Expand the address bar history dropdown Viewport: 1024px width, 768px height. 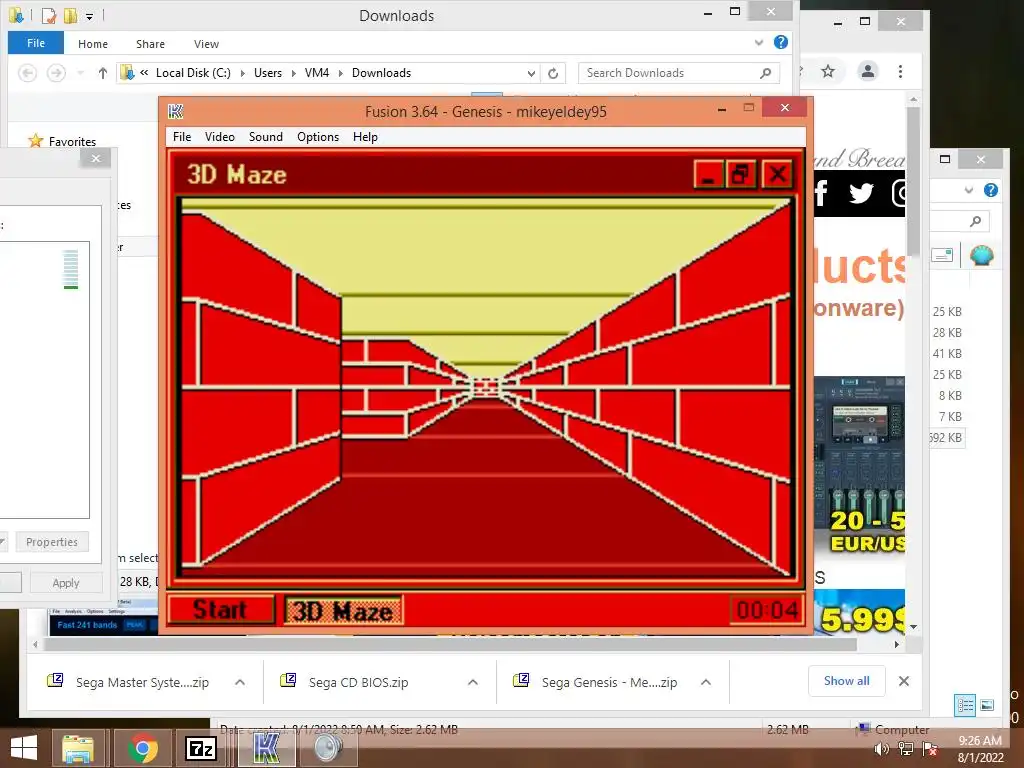click(532, 73)
